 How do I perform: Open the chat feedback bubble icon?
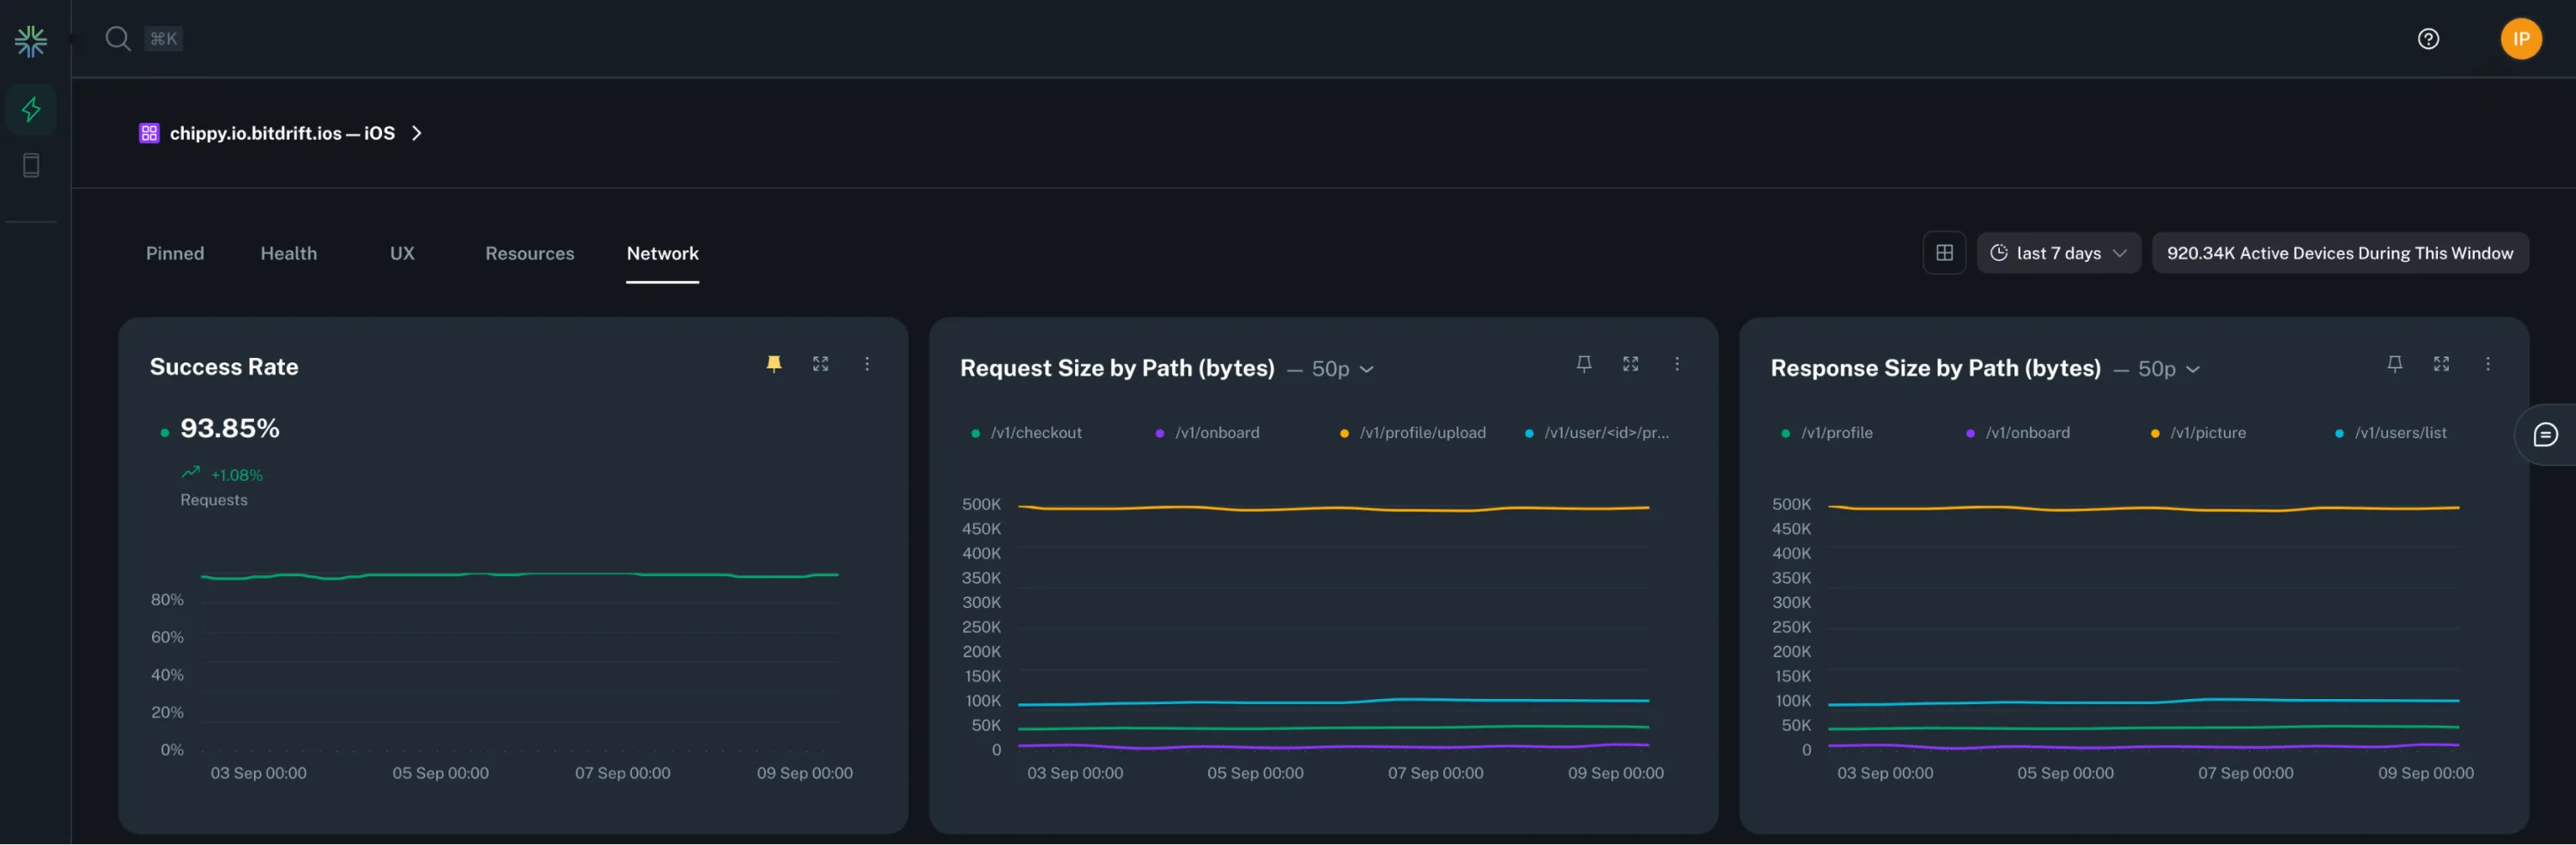tap(2545, 435)
